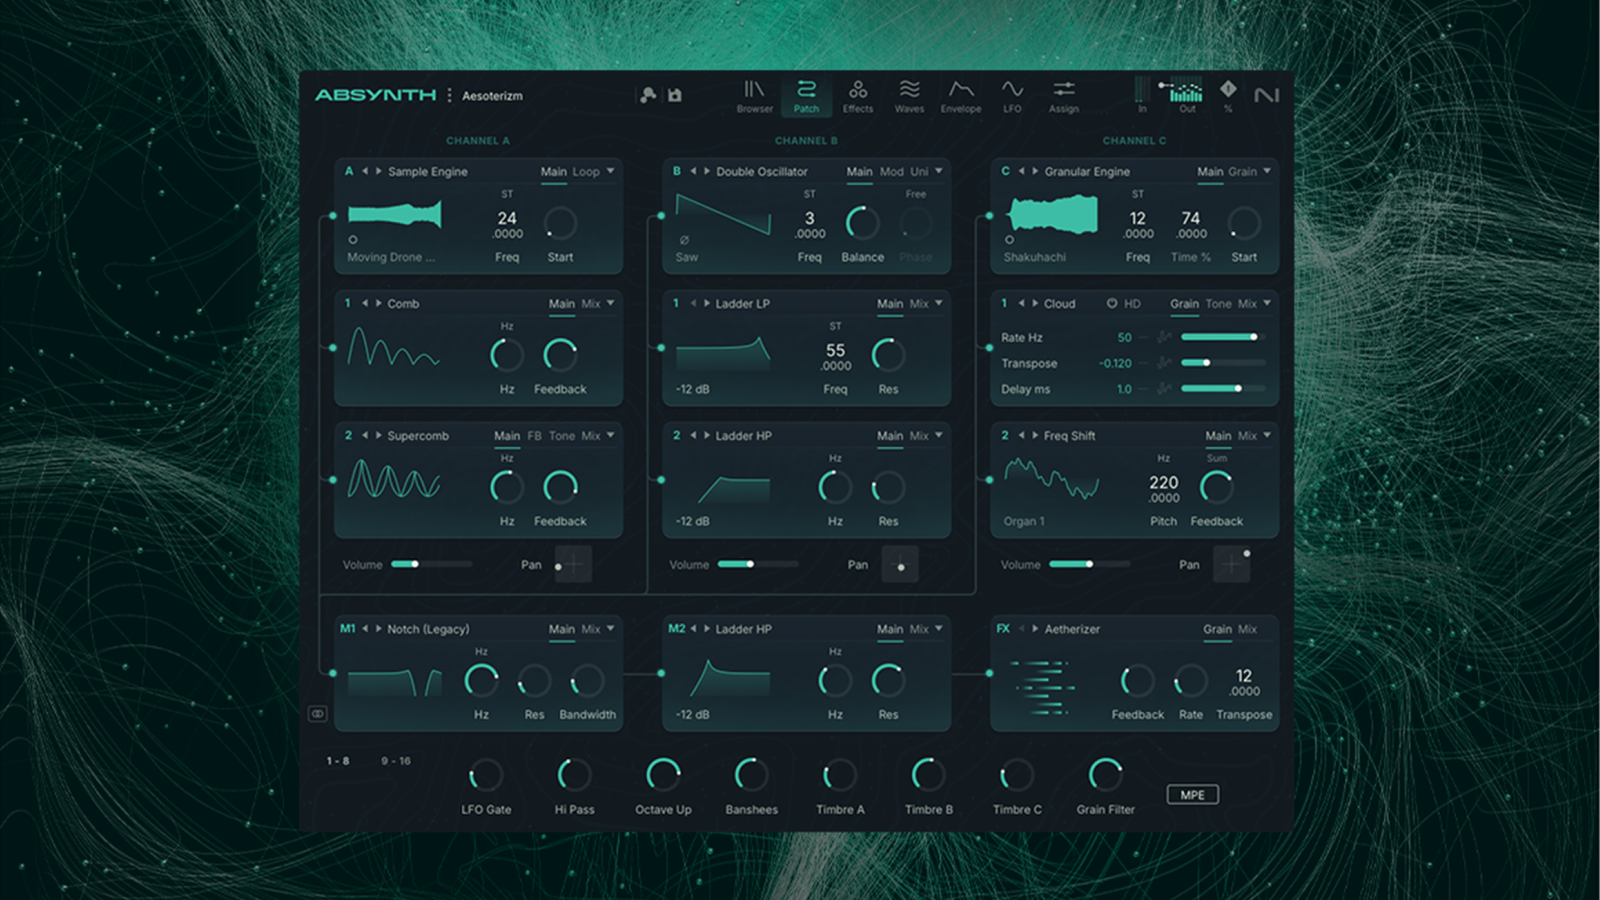Viewport: 1600px width, 900px height.
Task: Click the Octave Up macro knob
Action: pyautogui.click(x=663, y=774)
